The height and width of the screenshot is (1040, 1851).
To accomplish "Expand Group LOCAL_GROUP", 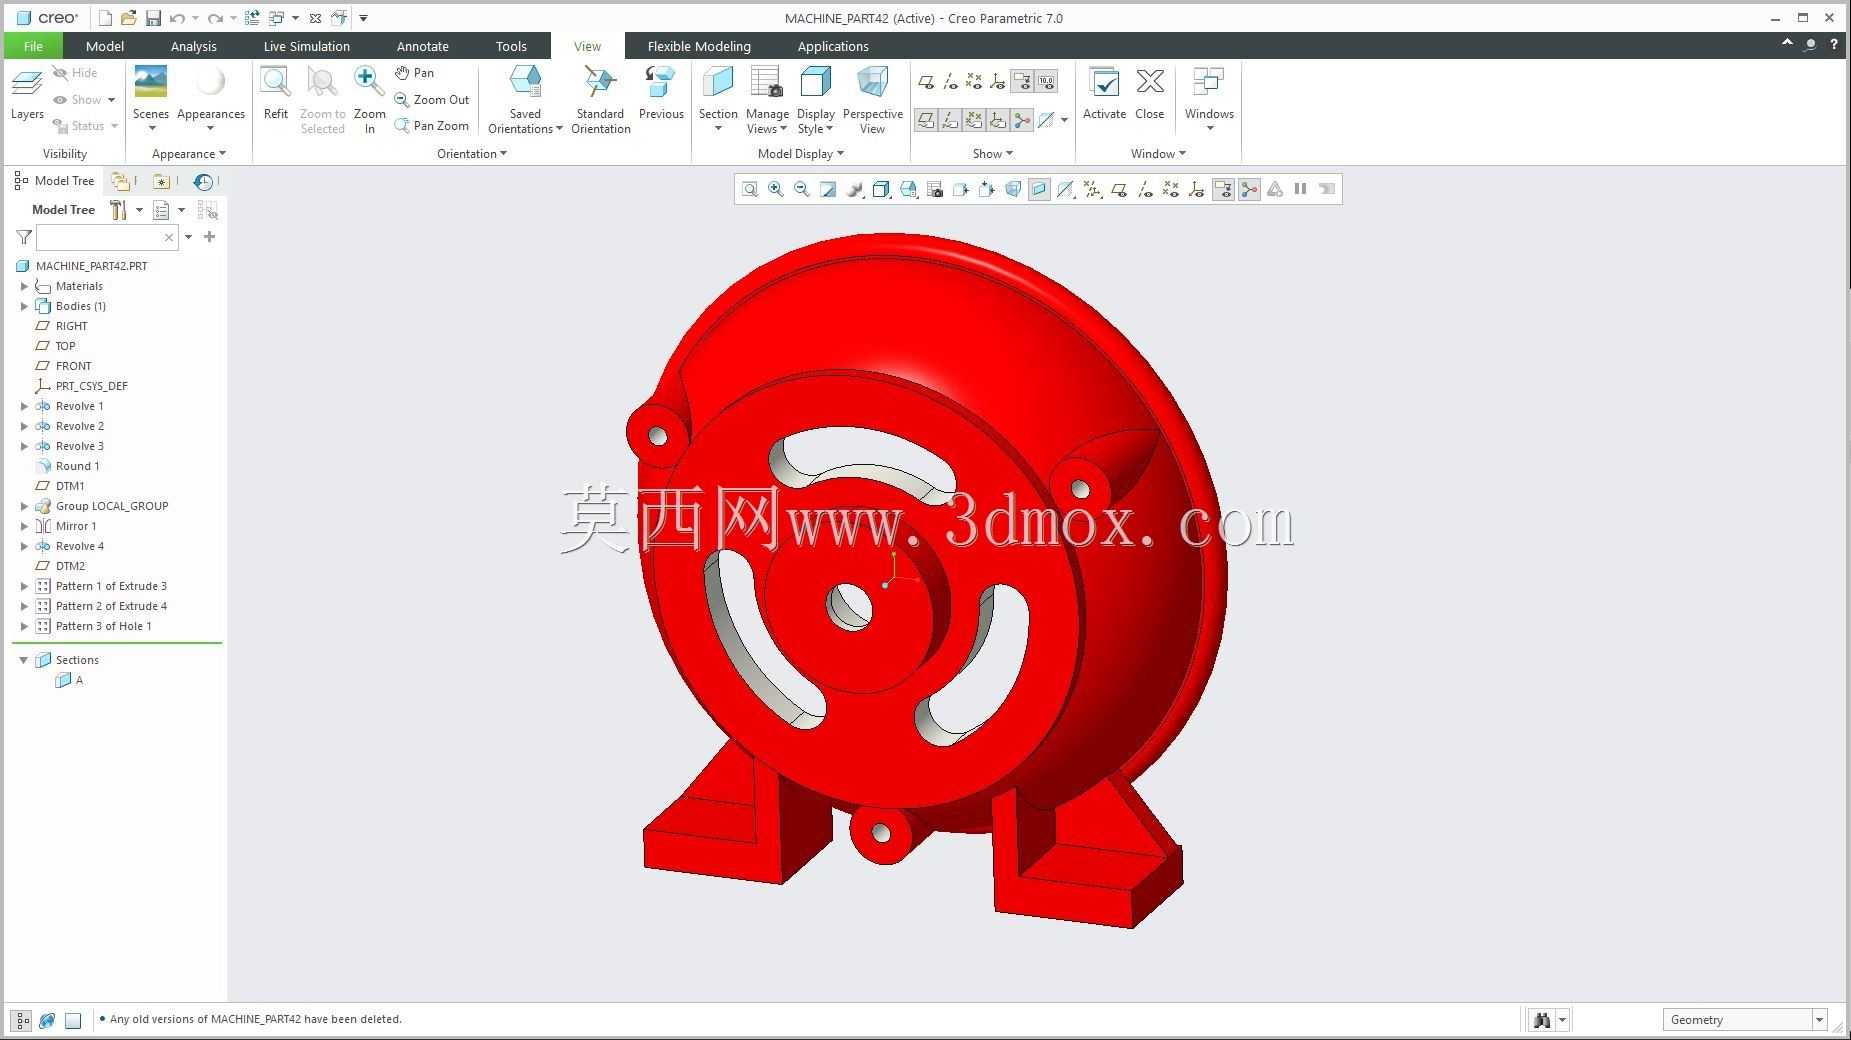I will coord(24,506).
